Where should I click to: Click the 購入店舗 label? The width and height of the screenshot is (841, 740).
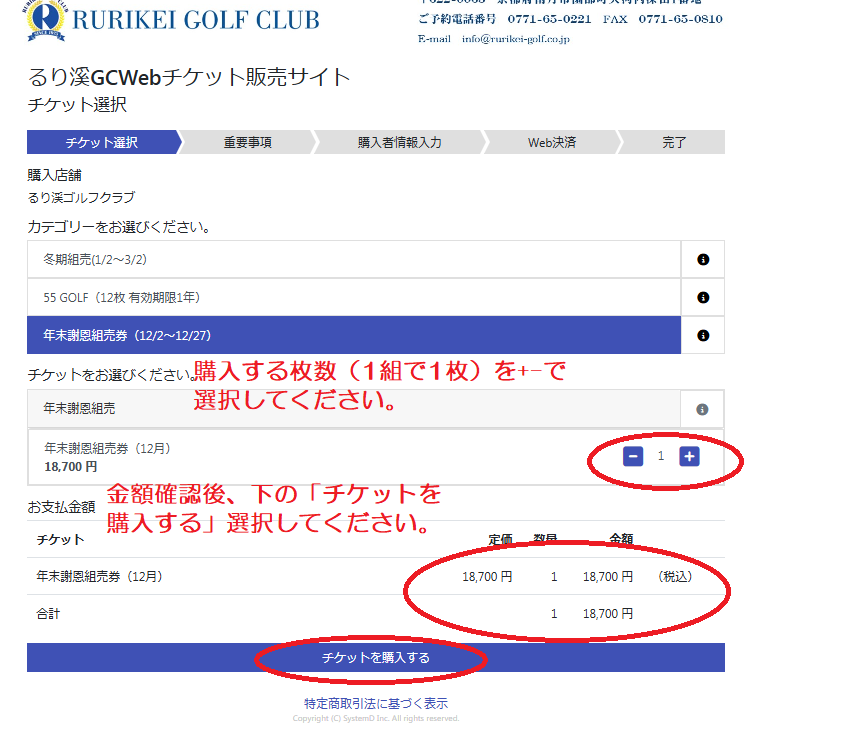point(54,175)
